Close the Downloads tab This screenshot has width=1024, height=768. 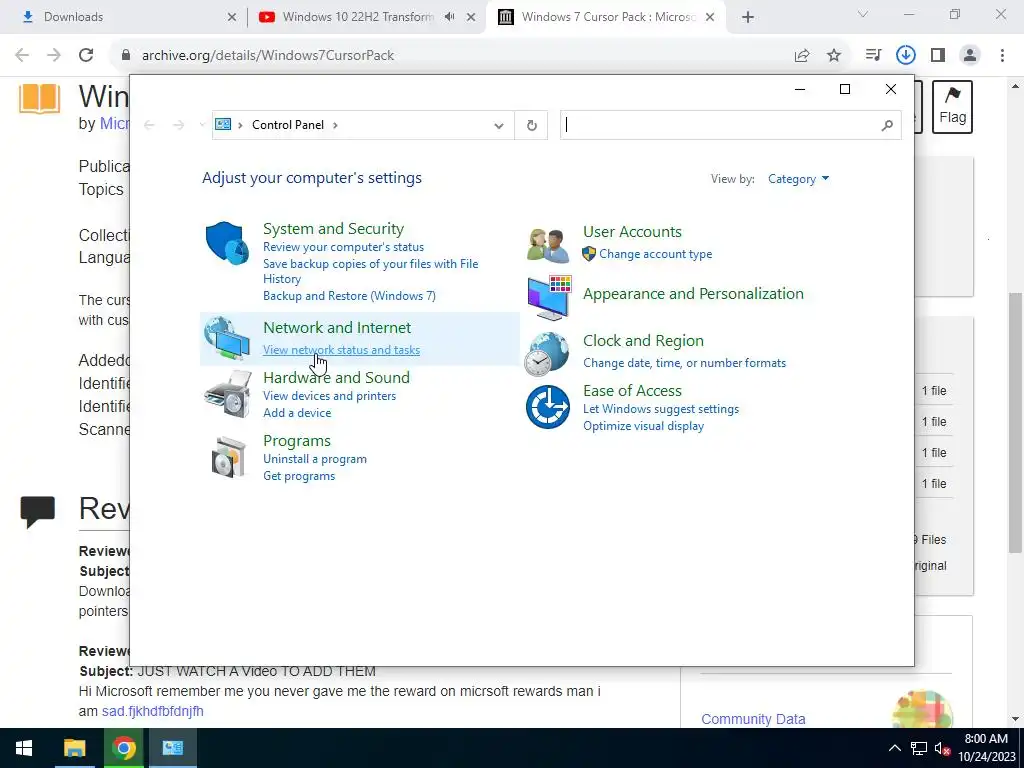click(x=232, y=18)
